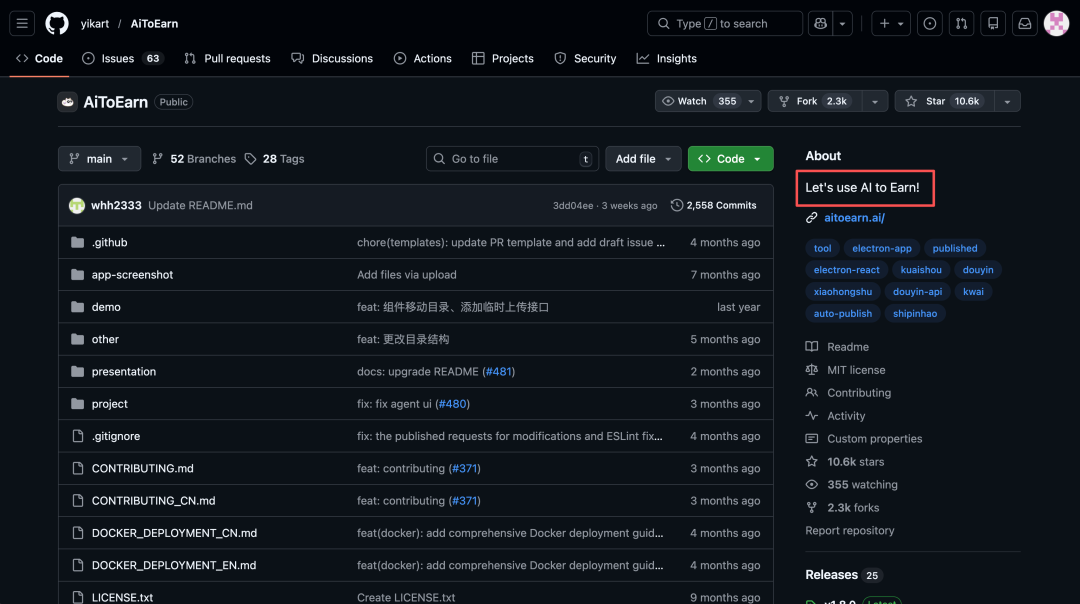
Task: Open the presentation folder
Action: (x=124, y=372)
